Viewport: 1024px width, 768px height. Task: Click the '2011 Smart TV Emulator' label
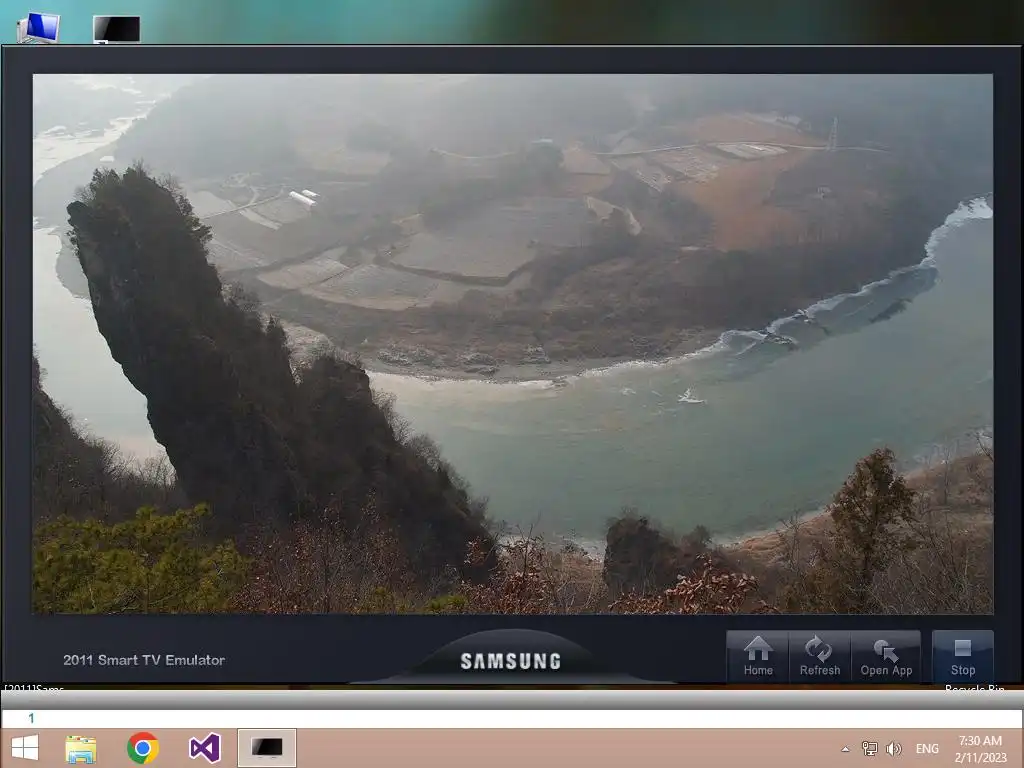[144, 660]
